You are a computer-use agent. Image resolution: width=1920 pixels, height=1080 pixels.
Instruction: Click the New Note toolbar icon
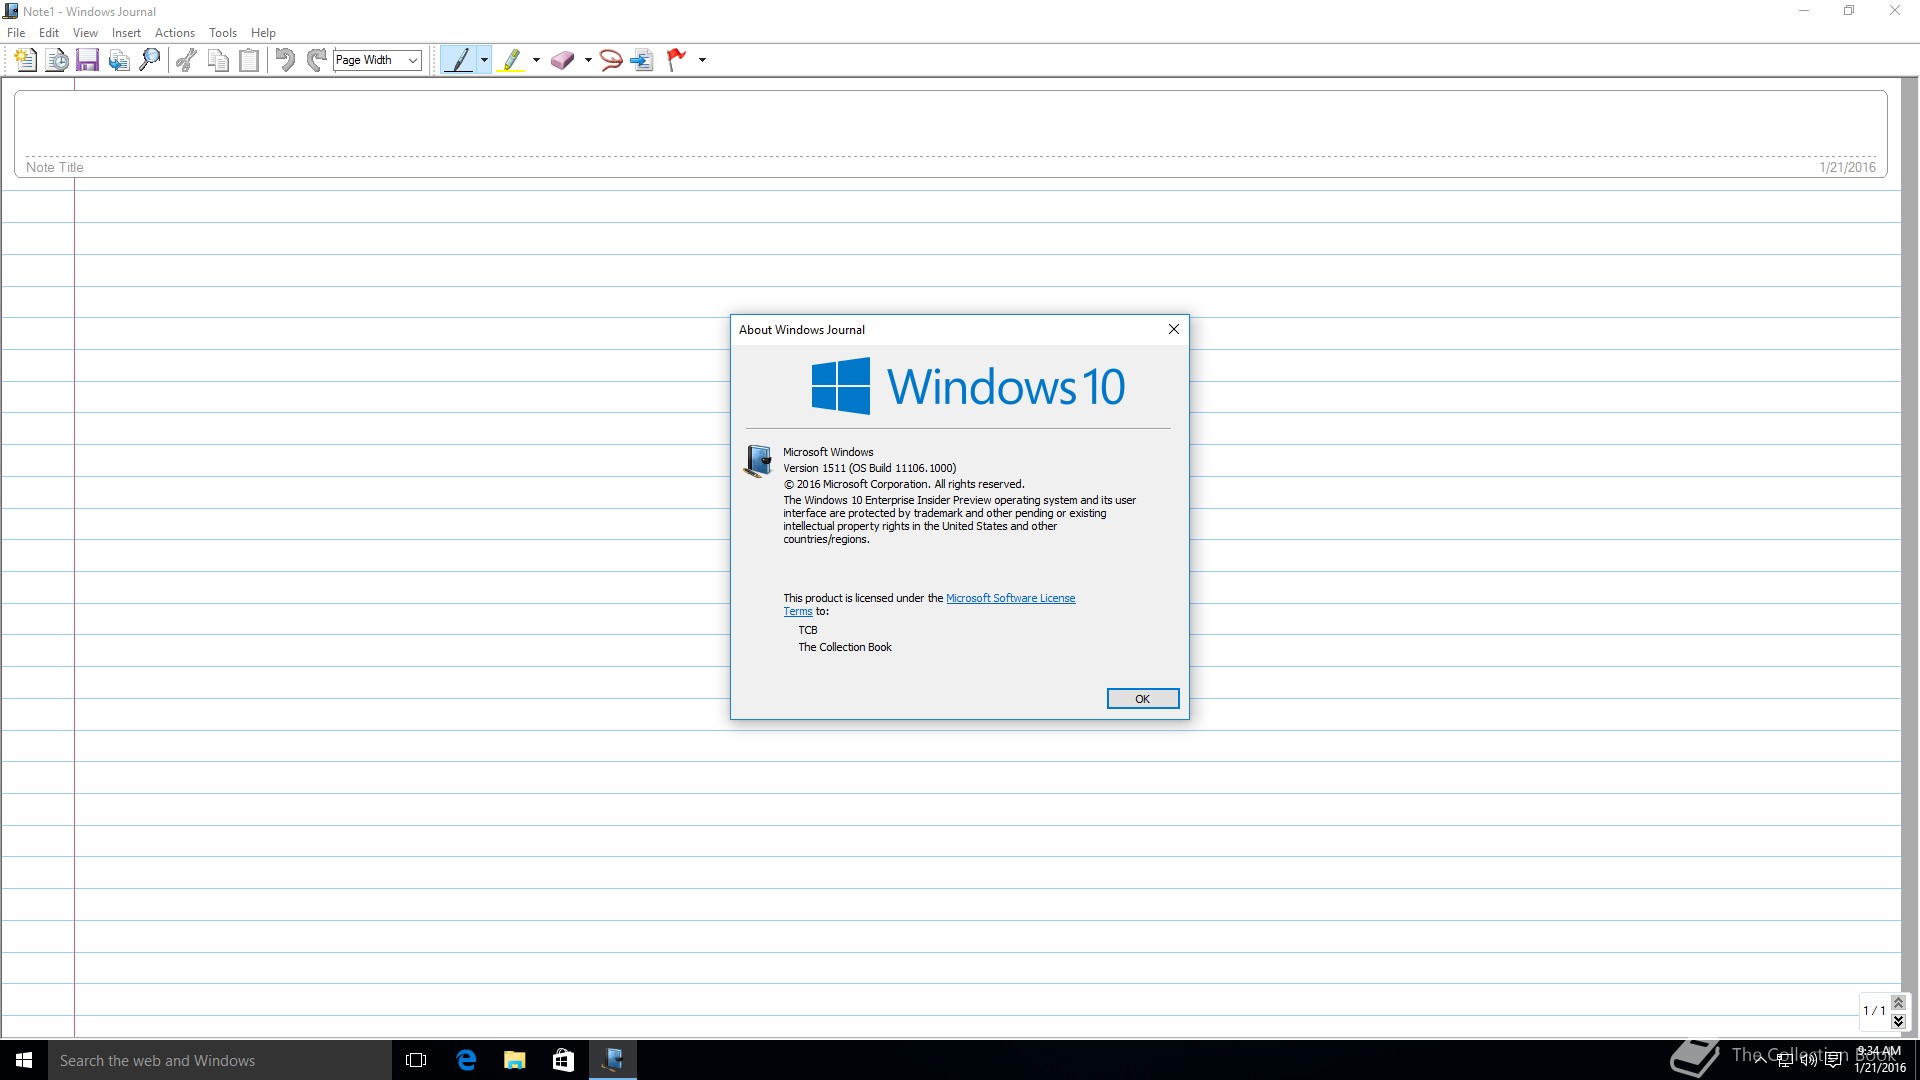25,60
